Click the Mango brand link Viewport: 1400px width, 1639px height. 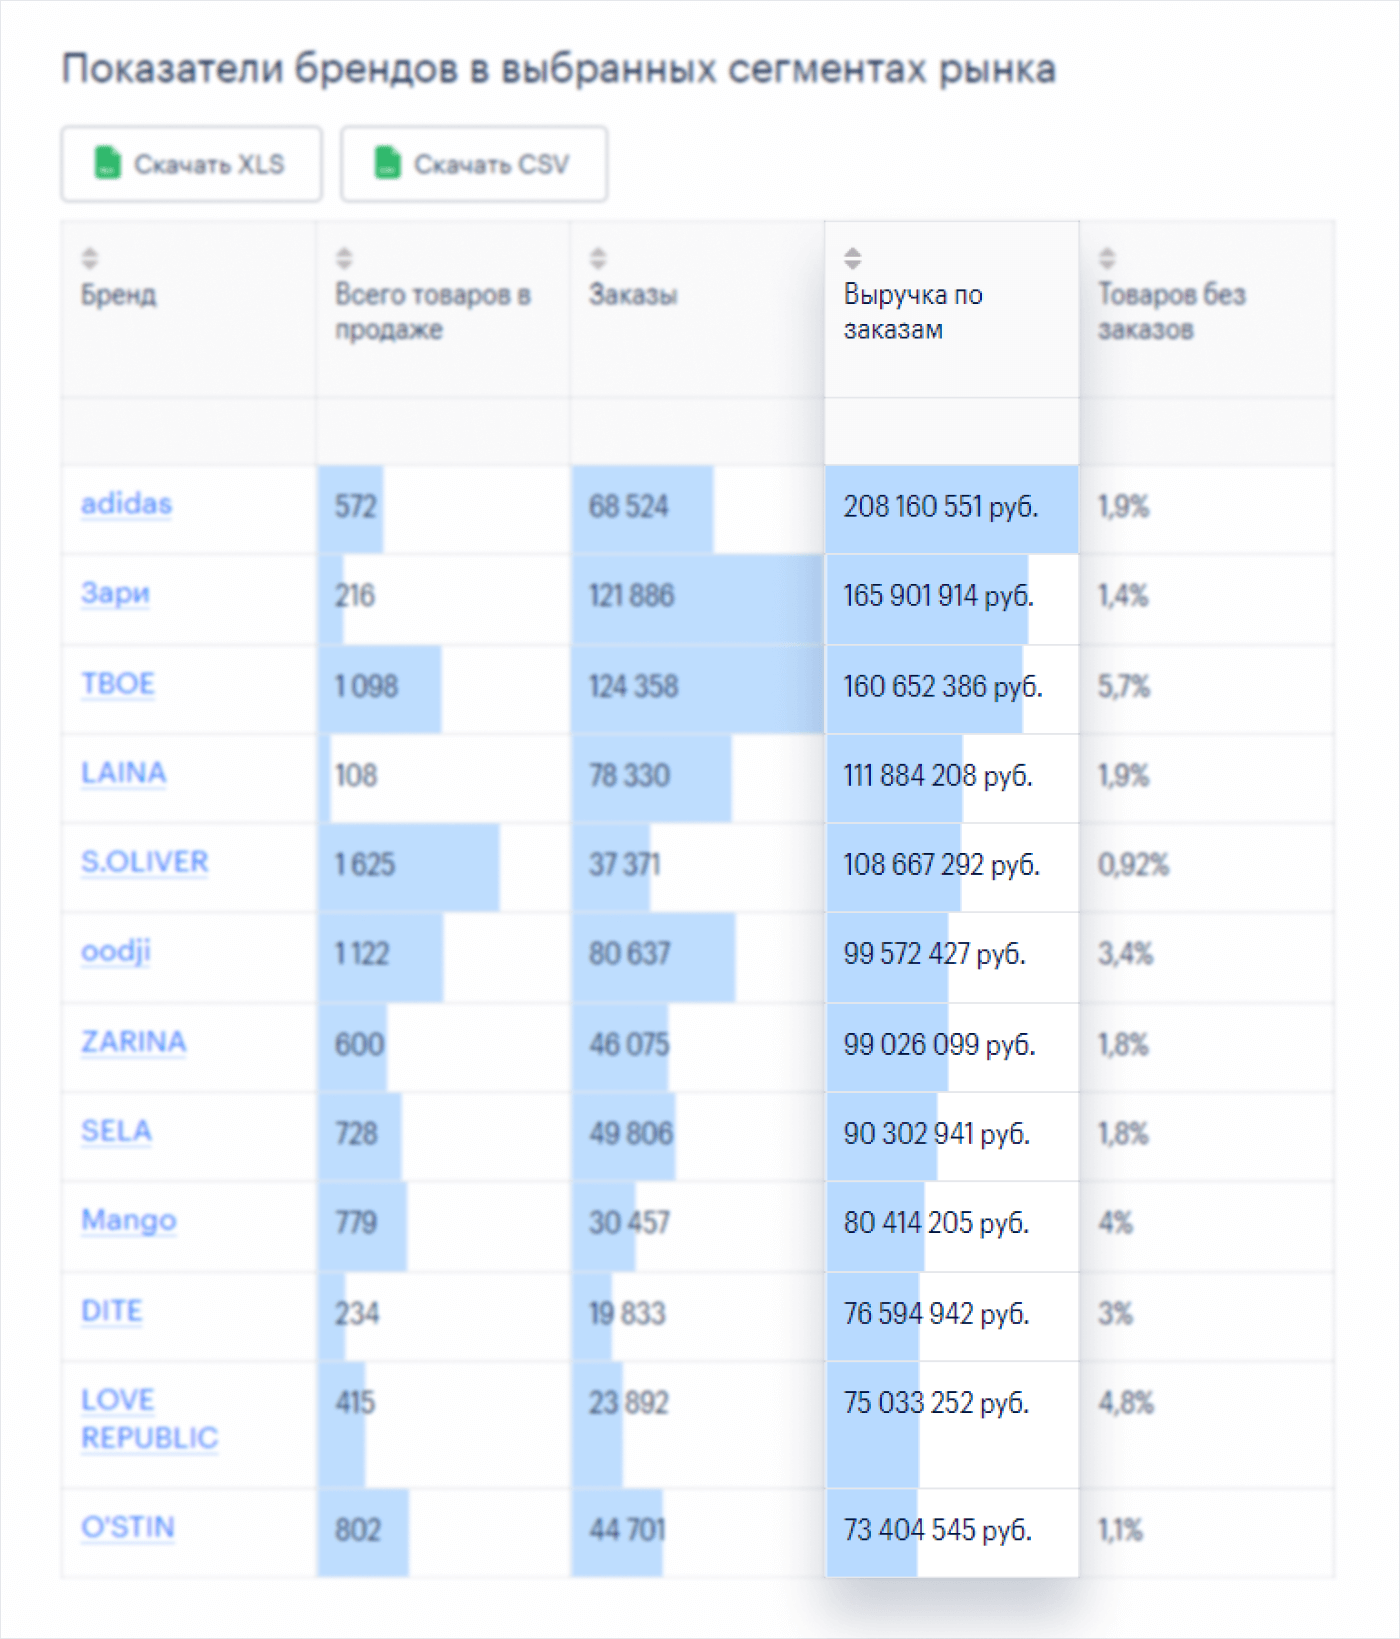128,1220
